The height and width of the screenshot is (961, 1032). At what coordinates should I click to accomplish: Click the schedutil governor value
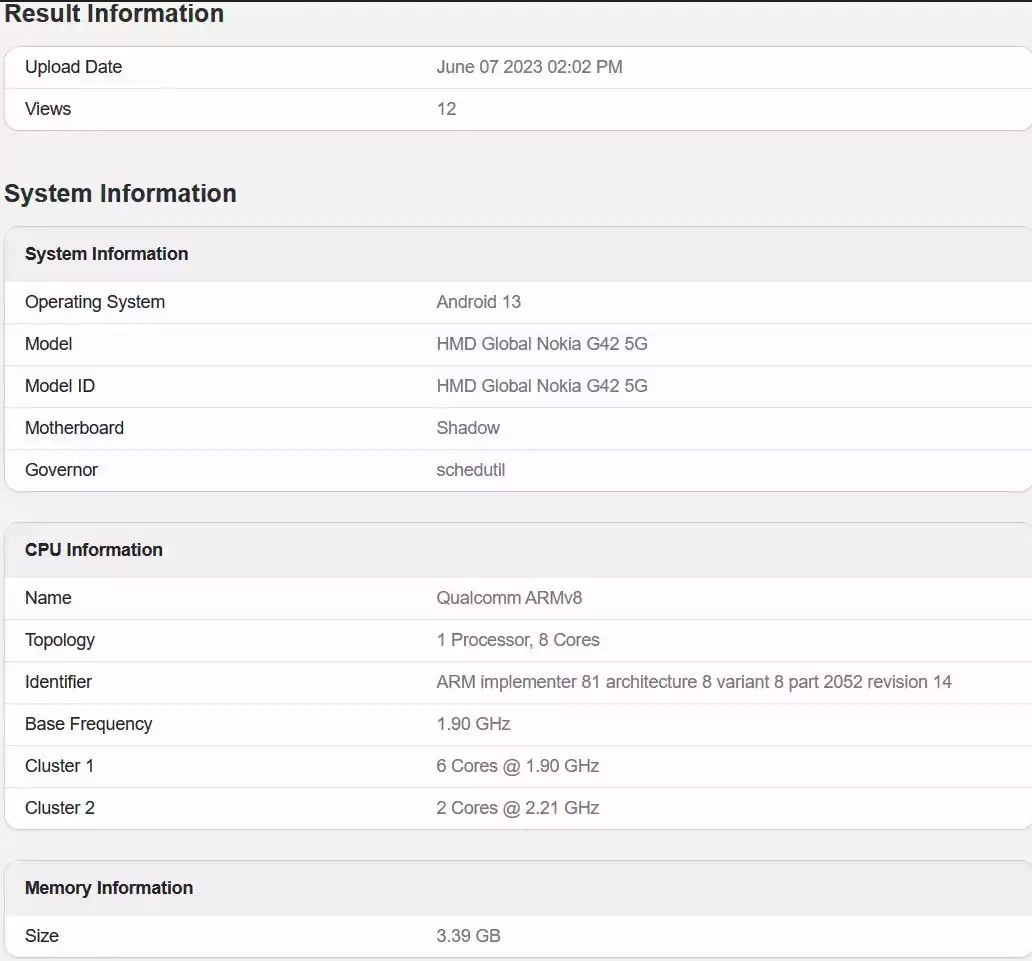click(x=471, y=471)
